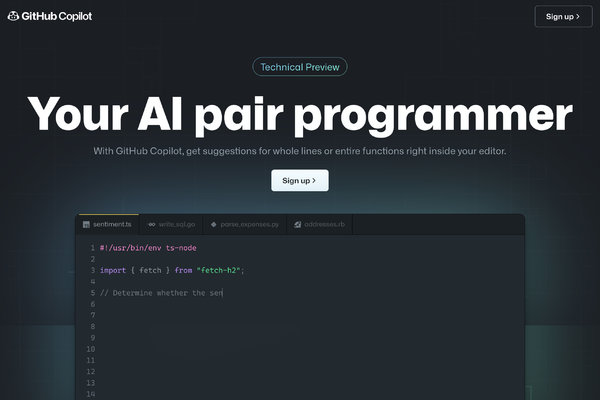Screen dimensions: 600x400
Task: Click the "Your AI pair programmer" headline
Action: tap(300, 114)
